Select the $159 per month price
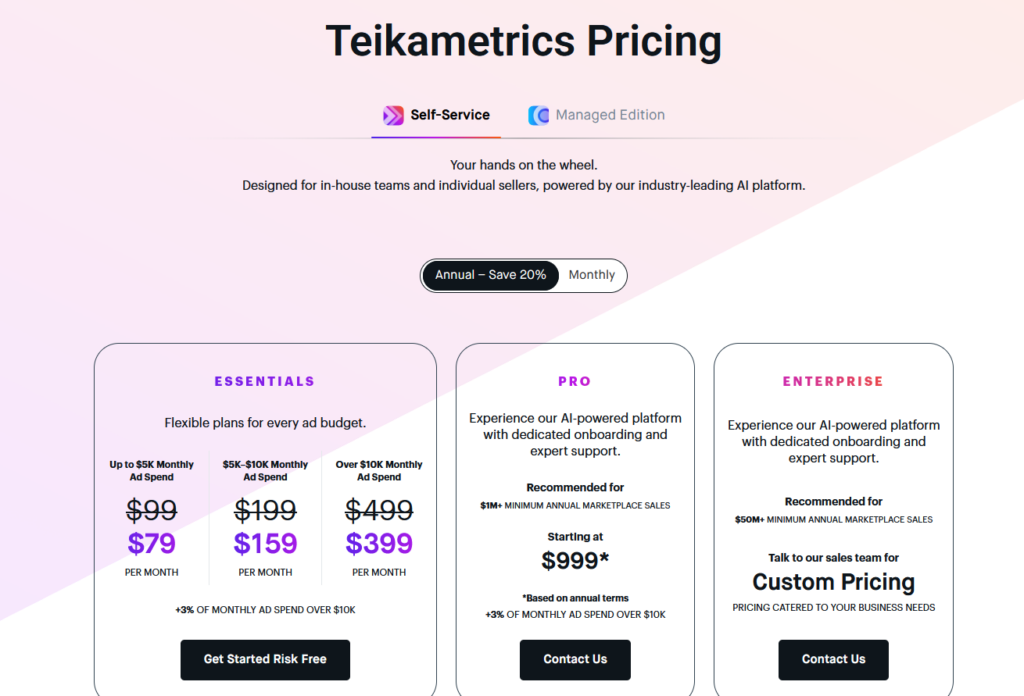This screenshot has width=1024, height=696. (265, 543)
